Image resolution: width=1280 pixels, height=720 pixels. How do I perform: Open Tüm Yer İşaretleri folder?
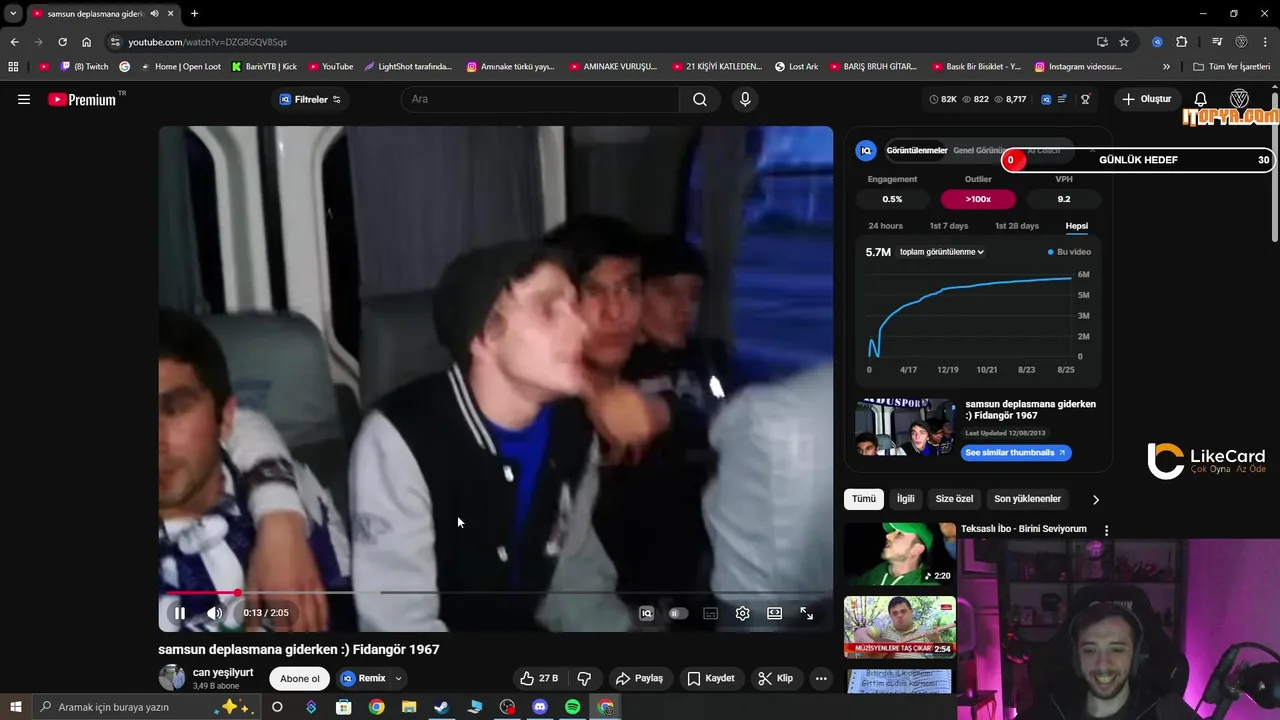click(1232, 67)
